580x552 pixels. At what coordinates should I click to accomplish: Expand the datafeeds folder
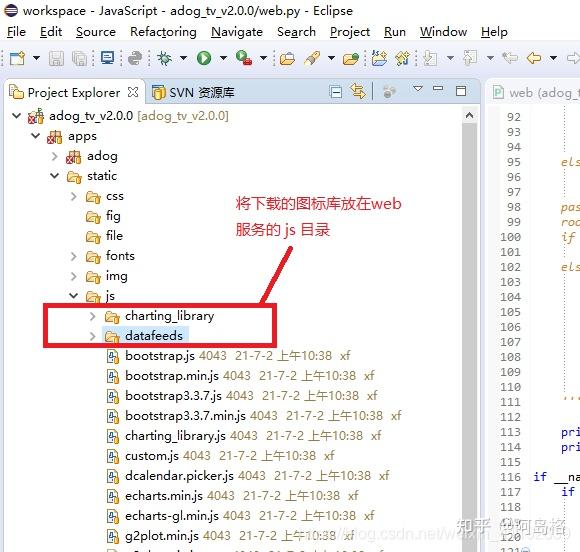[x=92, y=336]
